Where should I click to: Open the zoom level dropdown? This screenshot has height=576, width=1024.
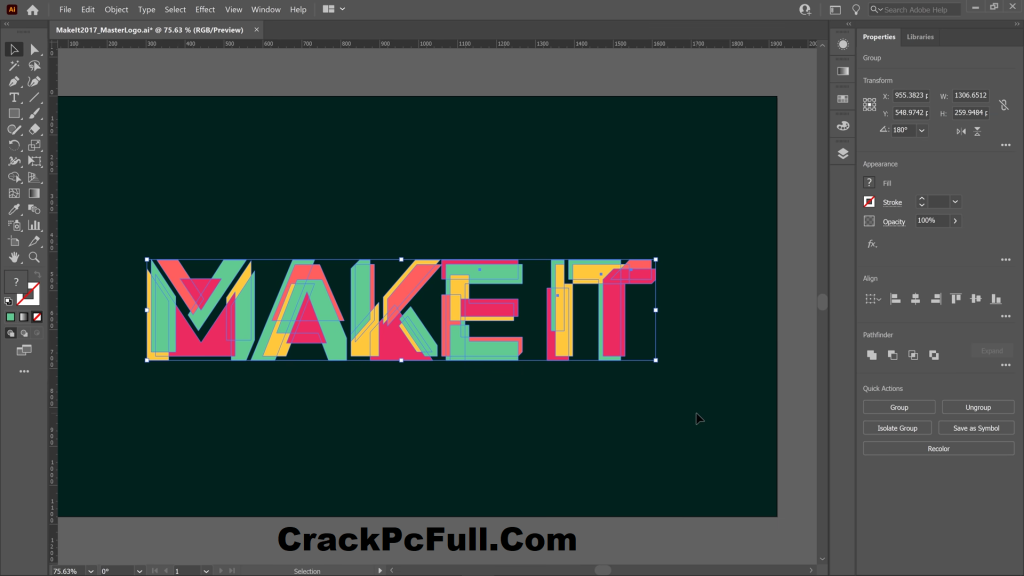(90, 571)
